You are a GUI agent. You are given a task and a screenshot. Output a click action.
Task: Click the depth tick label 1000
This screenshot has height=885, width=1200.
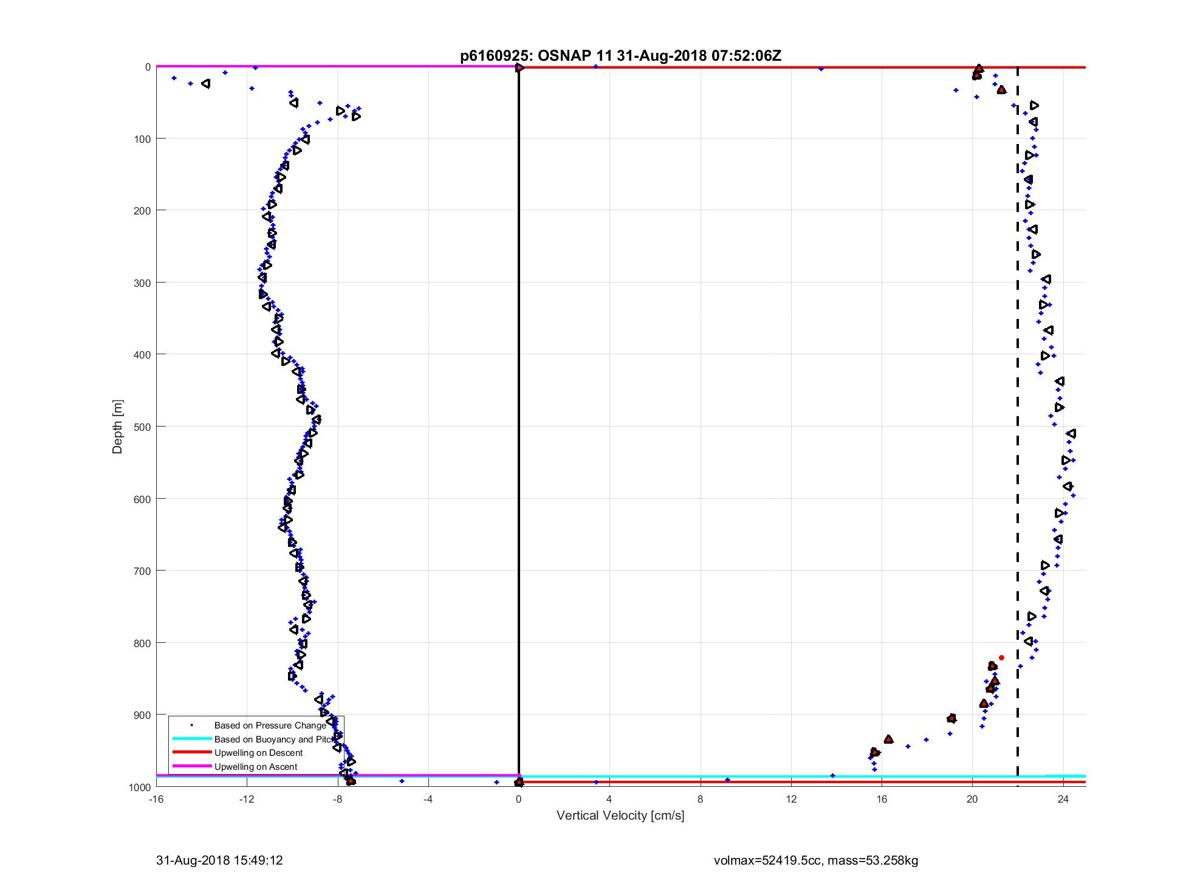(x=138, y=787)
